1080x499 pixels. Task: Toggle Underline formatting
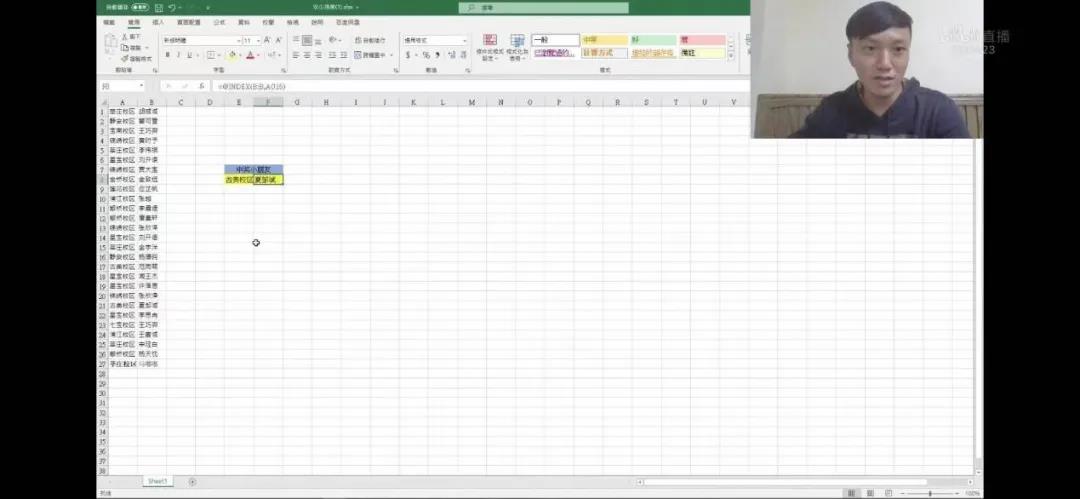point(189,55)
